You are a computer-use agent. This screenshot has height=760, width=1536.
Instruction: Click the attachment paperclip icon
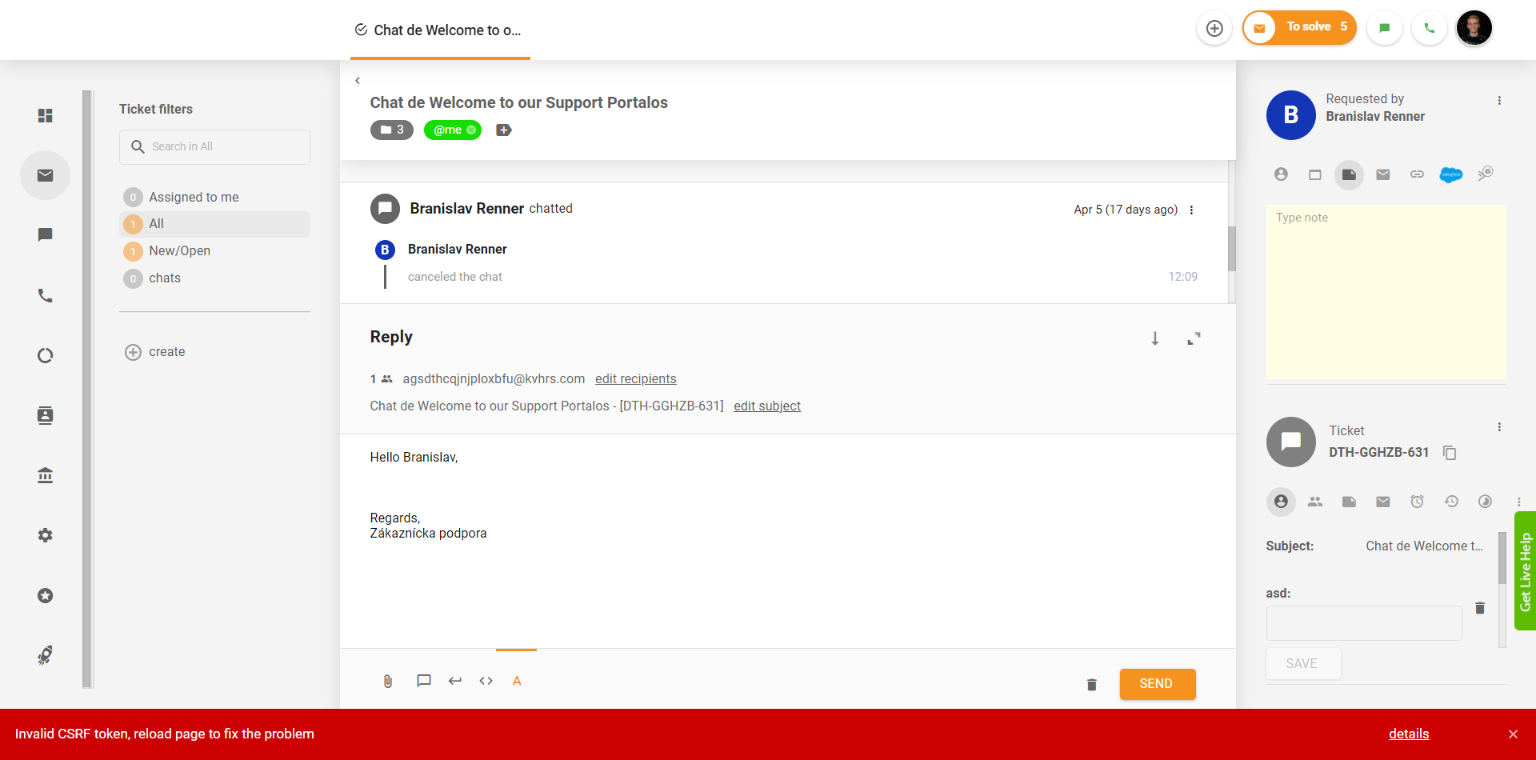(x=388, y=681)
